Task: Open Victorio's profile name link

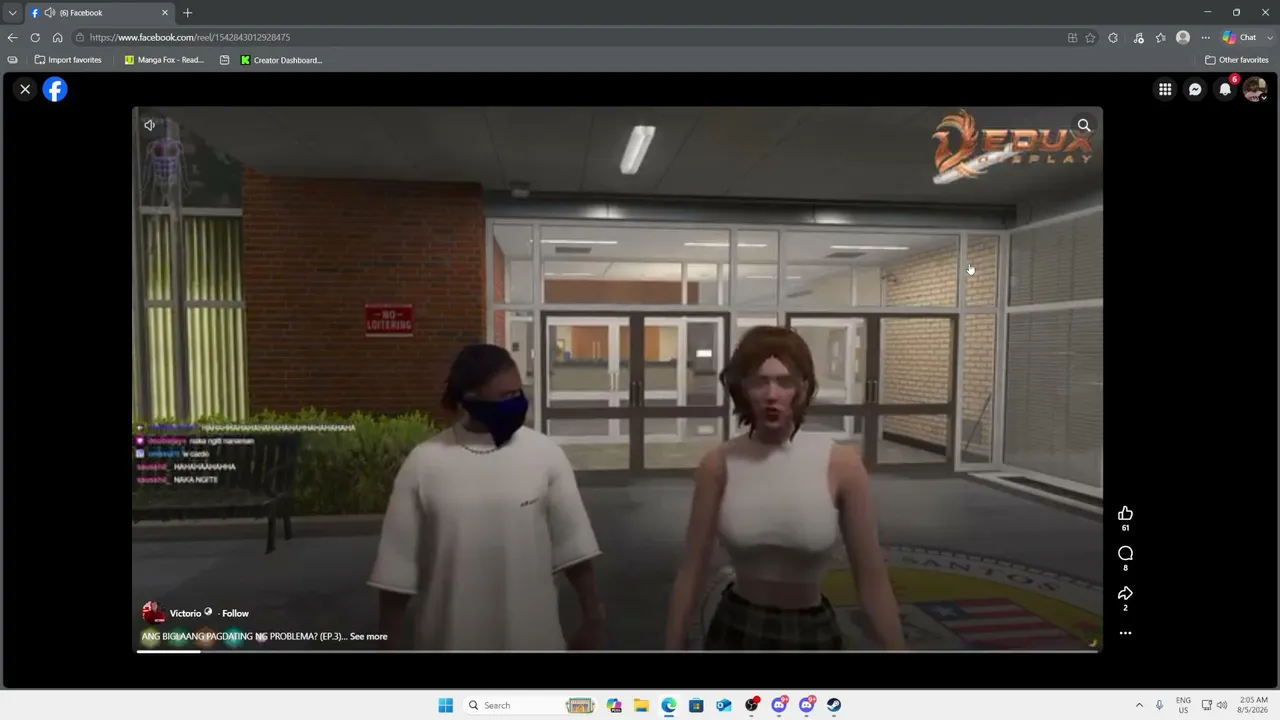Action: pyautogui.click(x=186, y=613)
